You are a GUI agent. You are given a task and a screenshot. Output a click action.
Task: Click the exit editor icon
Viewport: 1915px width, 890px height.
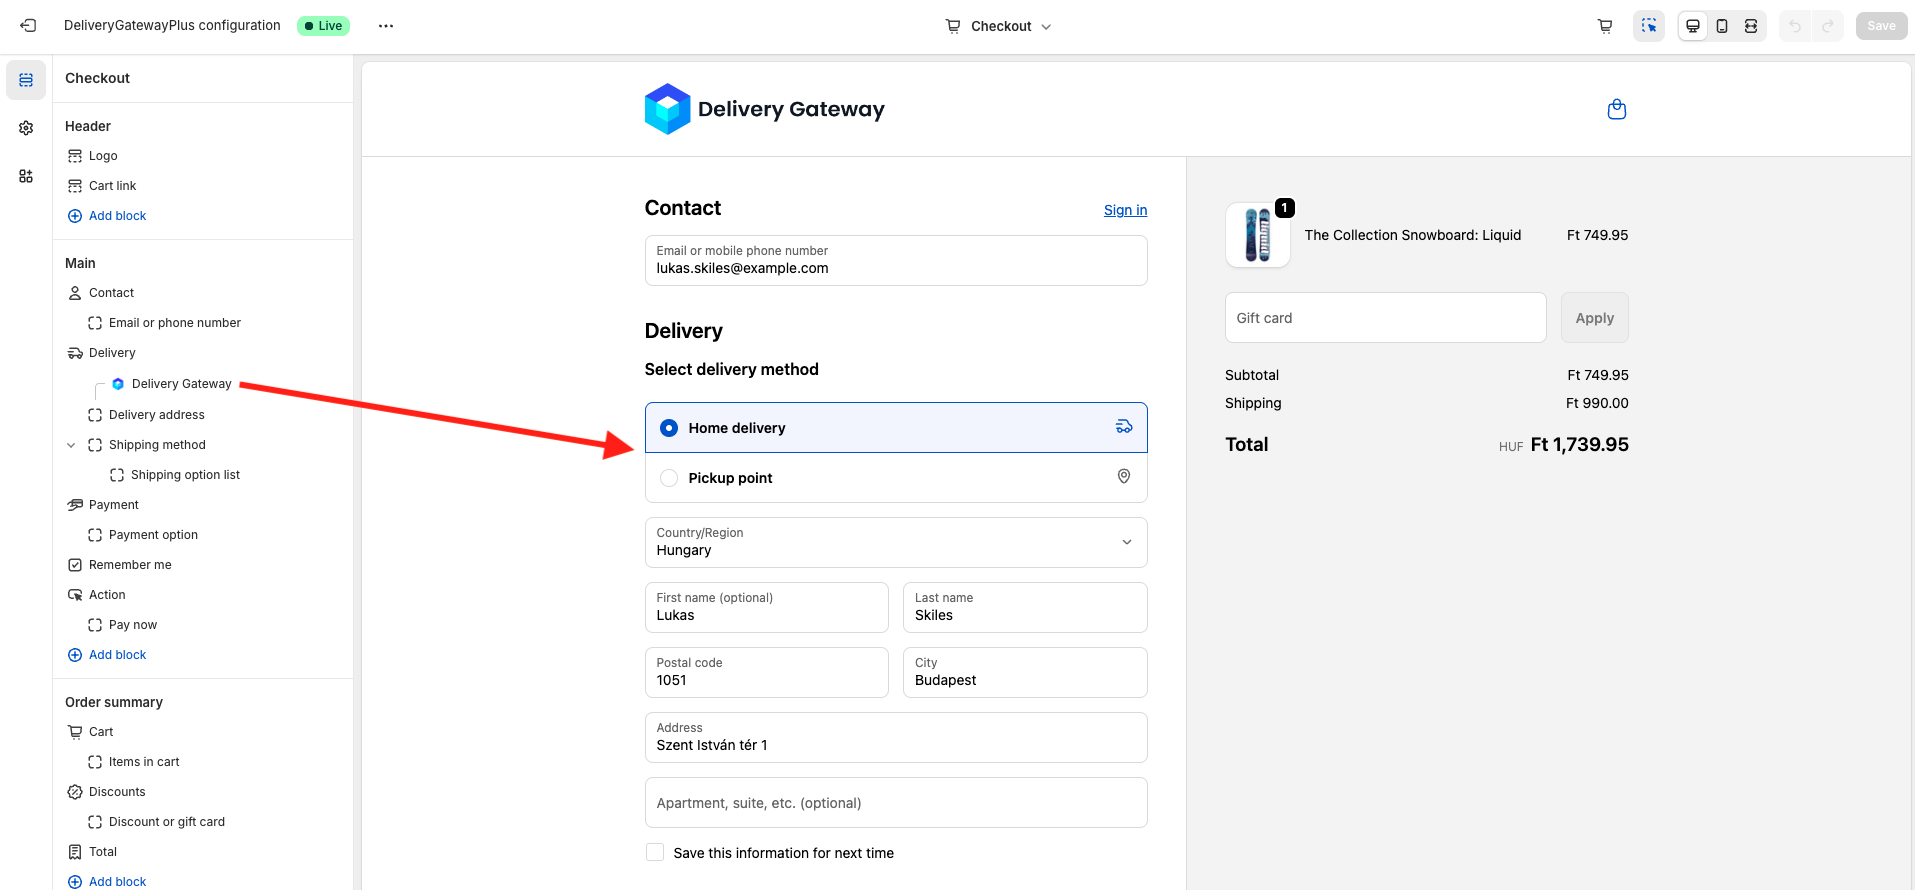tap(28, 26)
